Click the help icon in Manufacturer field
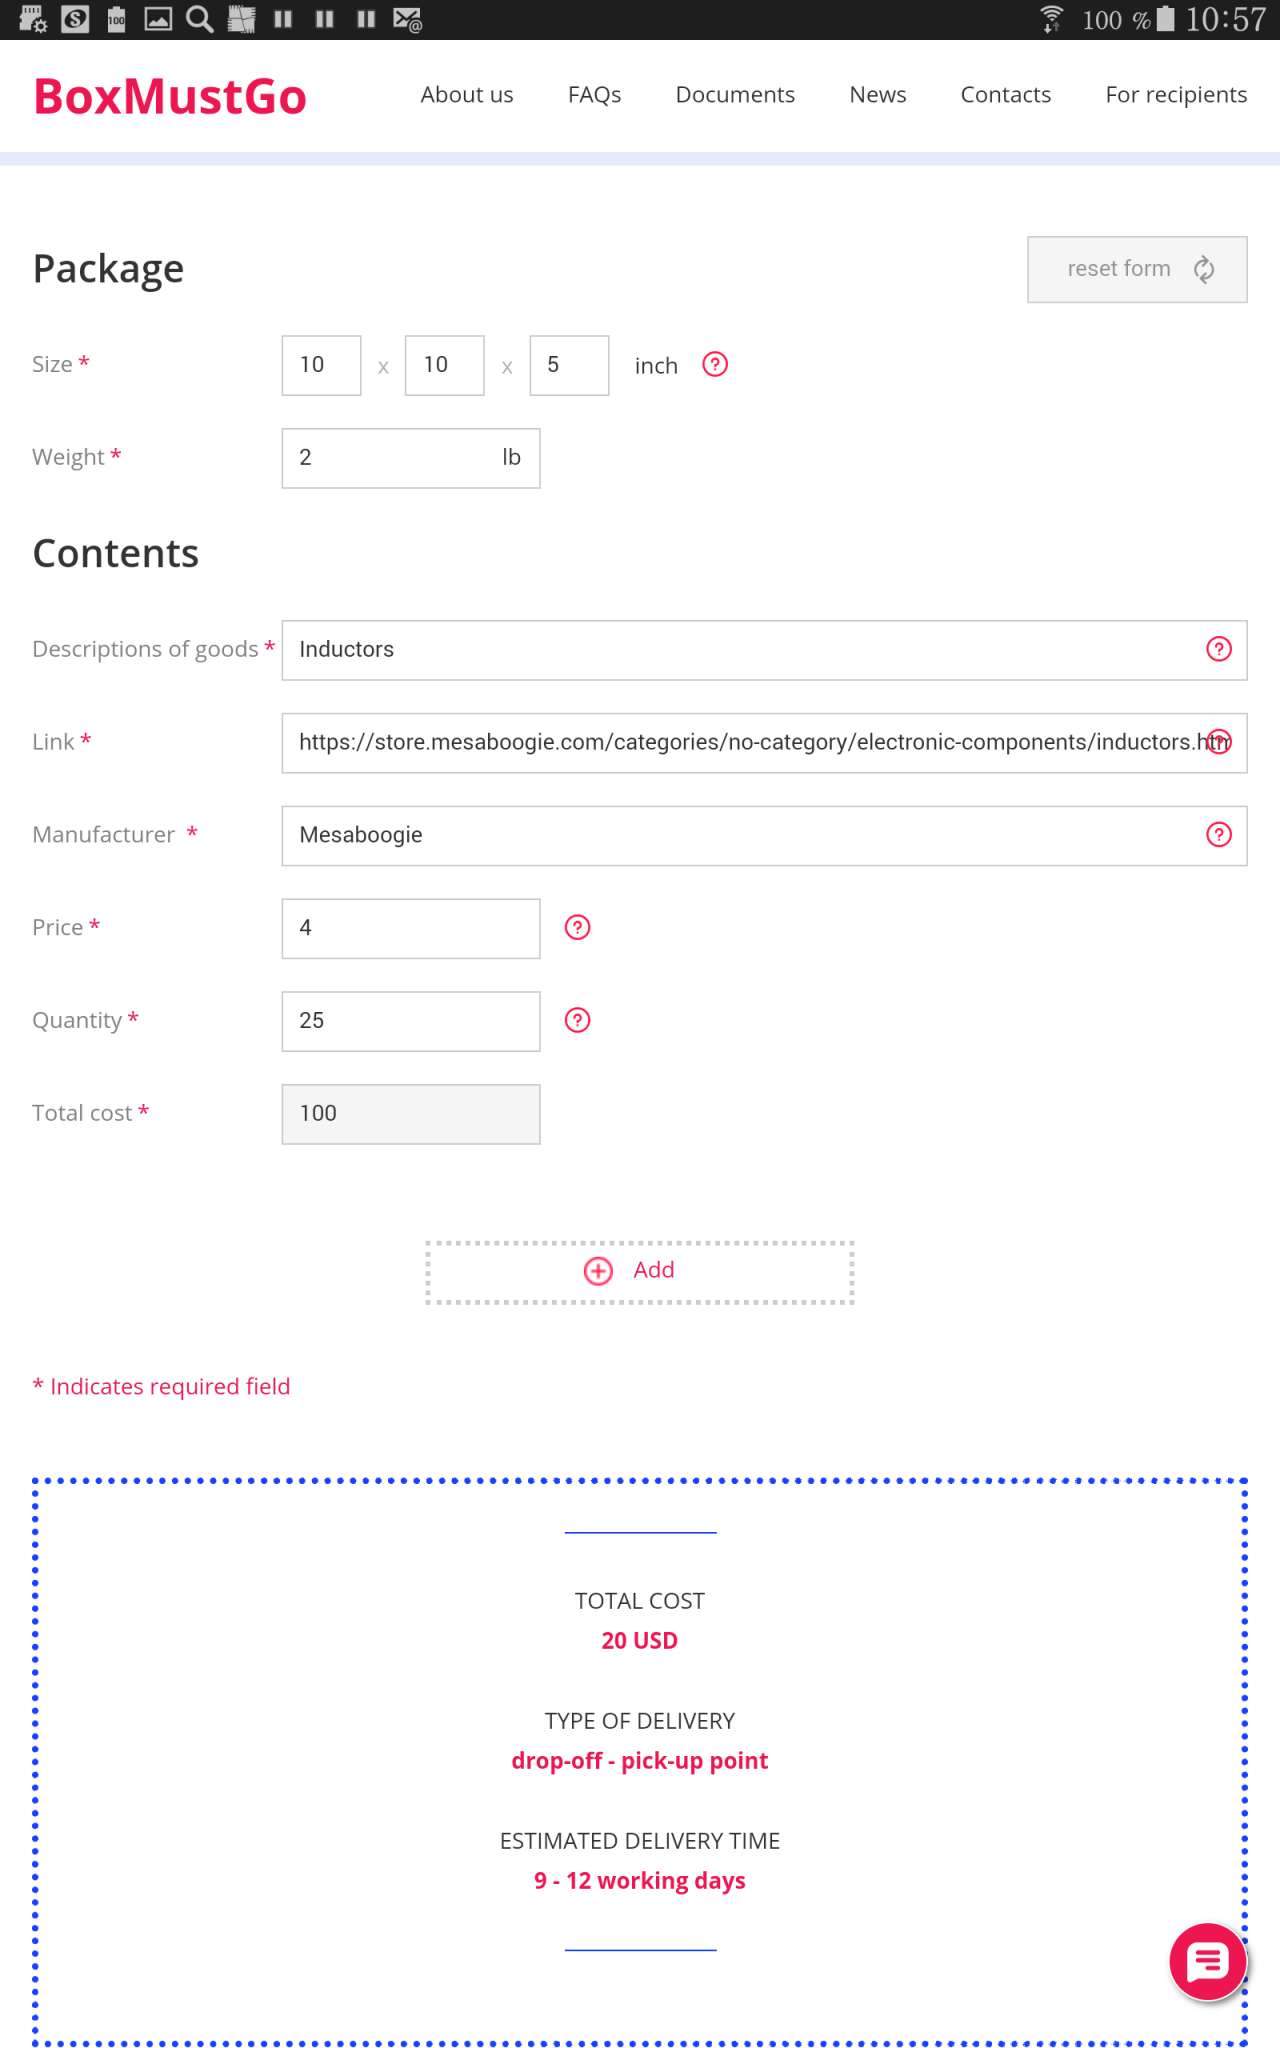Viewport: 1280px width, 2048px height. [x=1218, y=835]
